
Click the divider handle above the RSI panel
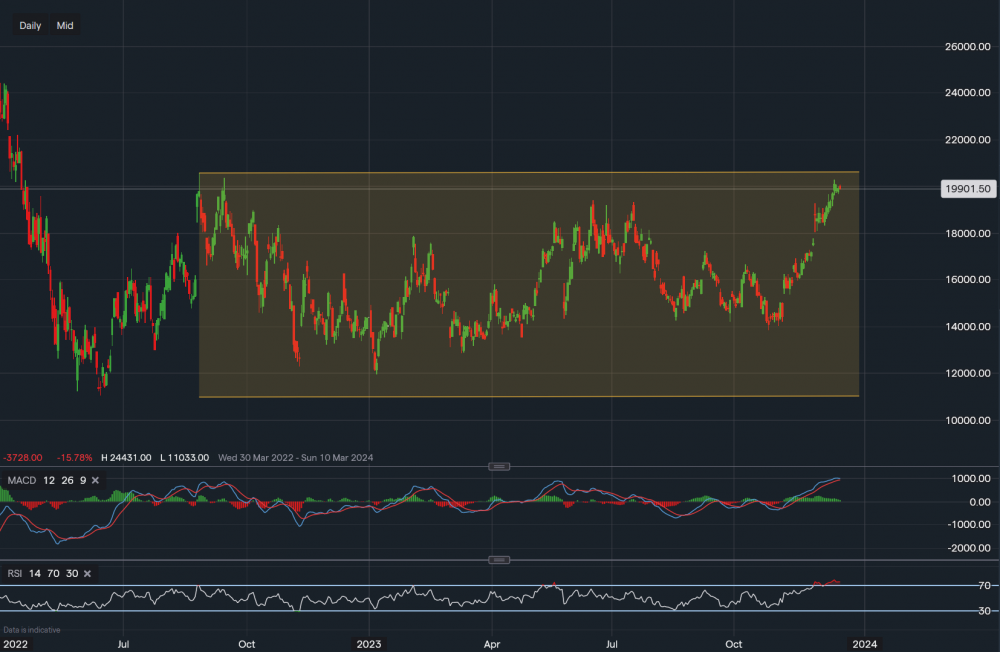click(x=500, y=559)
